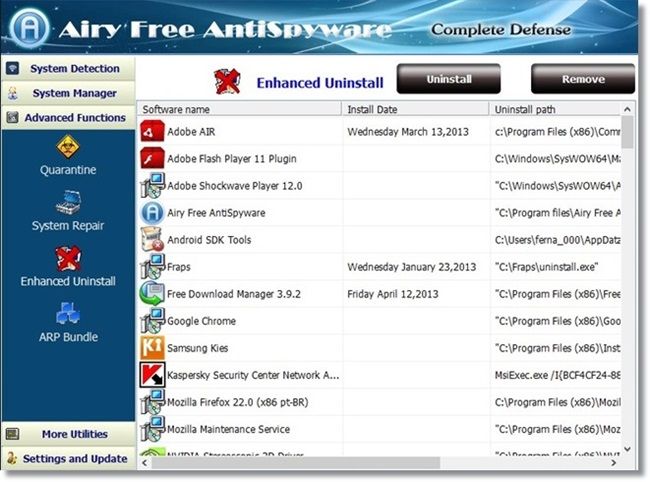Click date Wednesday January 23,2013
This screenshot has width=650, height=482.
click(x=411, y=267)
